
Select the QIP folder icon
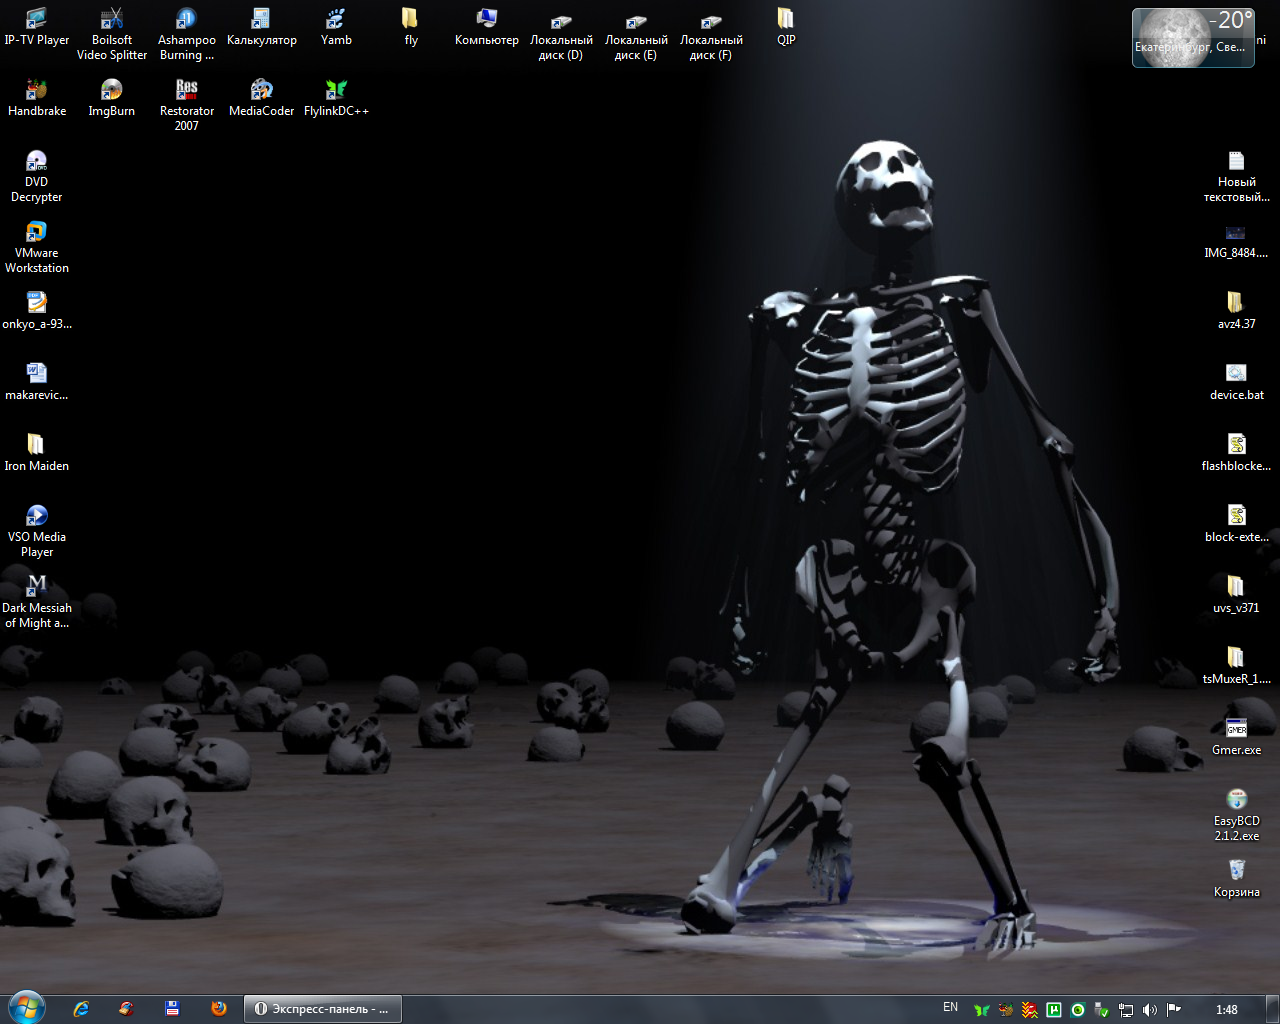point(786,27)
